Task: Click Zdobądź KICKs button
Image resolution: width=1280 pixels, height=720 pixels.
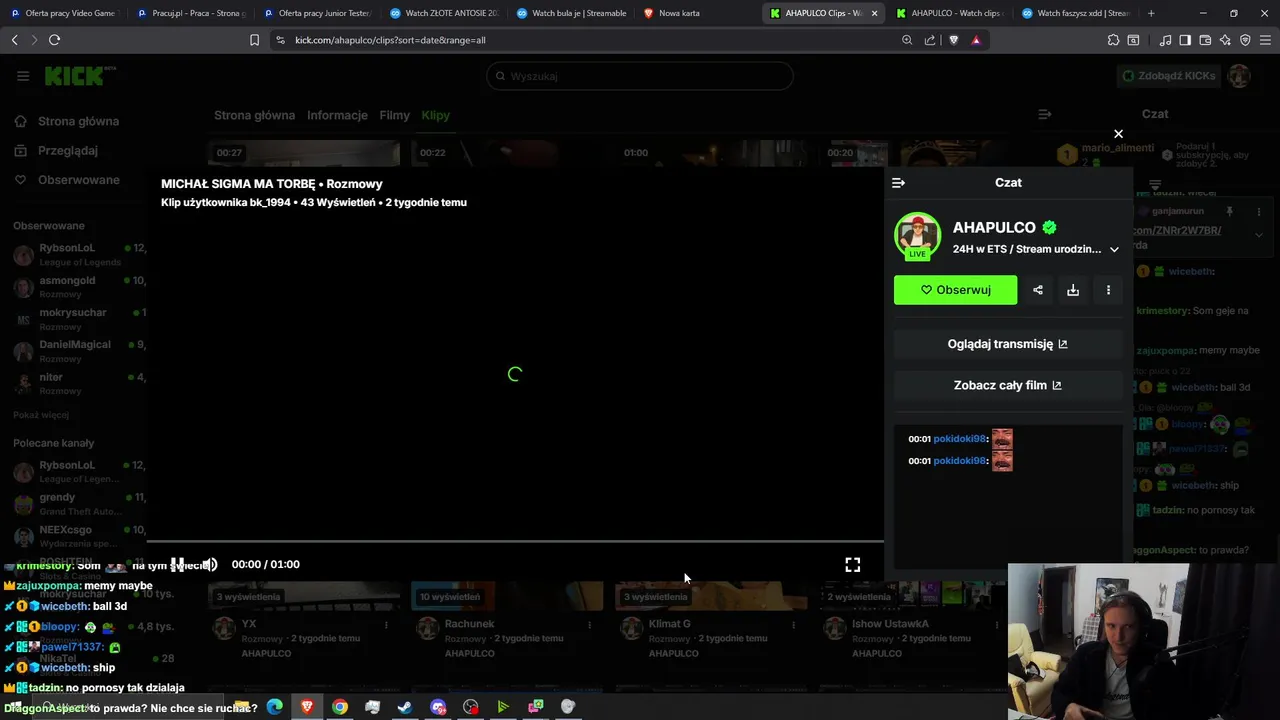Action: (x=1168, y=76)
